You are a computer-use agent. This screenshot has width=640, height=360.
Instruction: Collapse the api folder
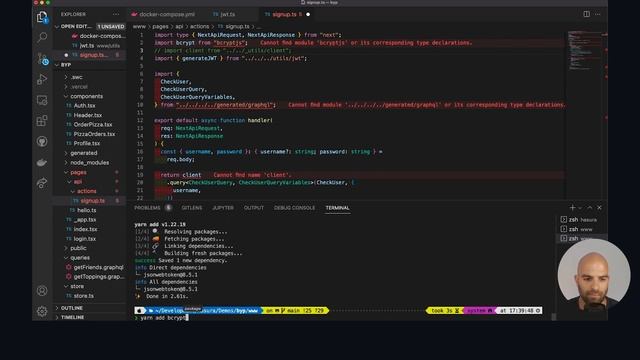point(89,182)
